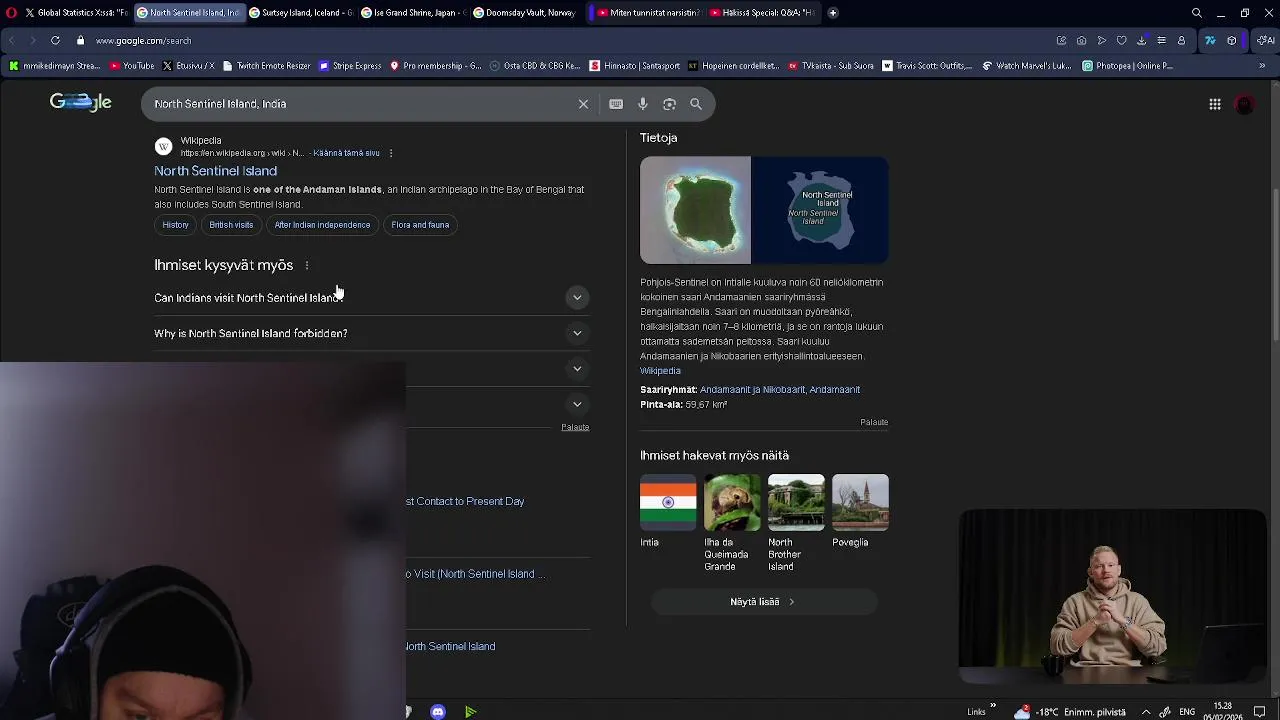Open options next to Ihmiset kysyvät myös
1280x720 pixels.
(307, 265)
